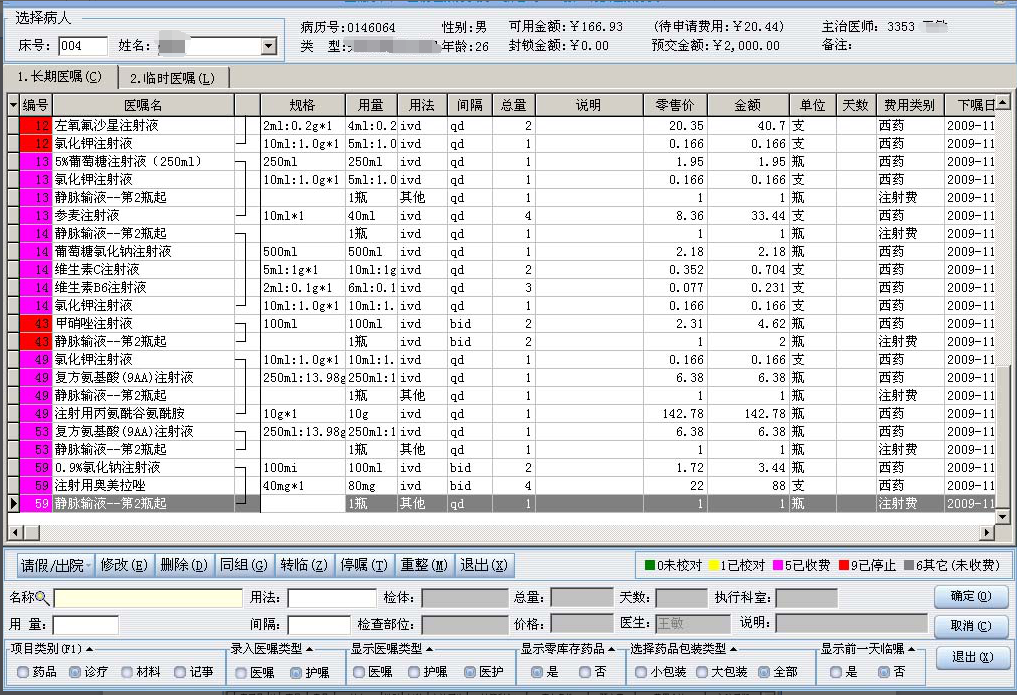
Task: Click the horizontal scrollbar right arrow
Action: click(x=987, y=532)
